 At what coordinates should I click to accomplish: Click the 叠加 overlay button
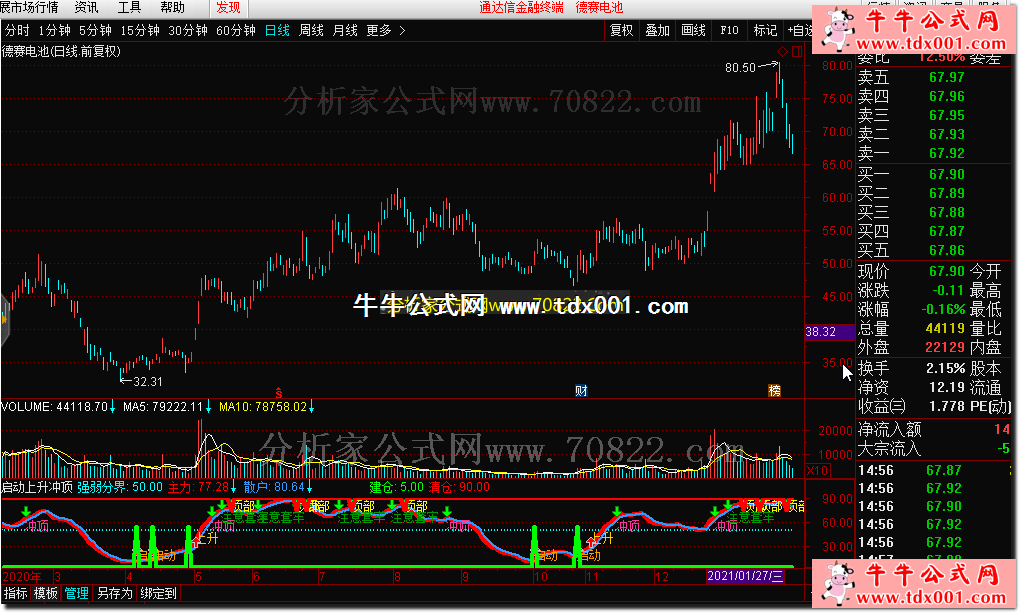pyautogui.click(x=657, y=30)
